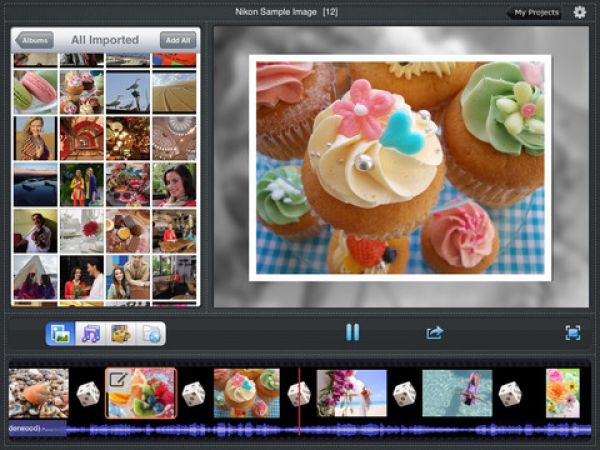The image size is (600, 450).
Task: Click the first transition dice after seashell clip
Action: click(88, 394)
